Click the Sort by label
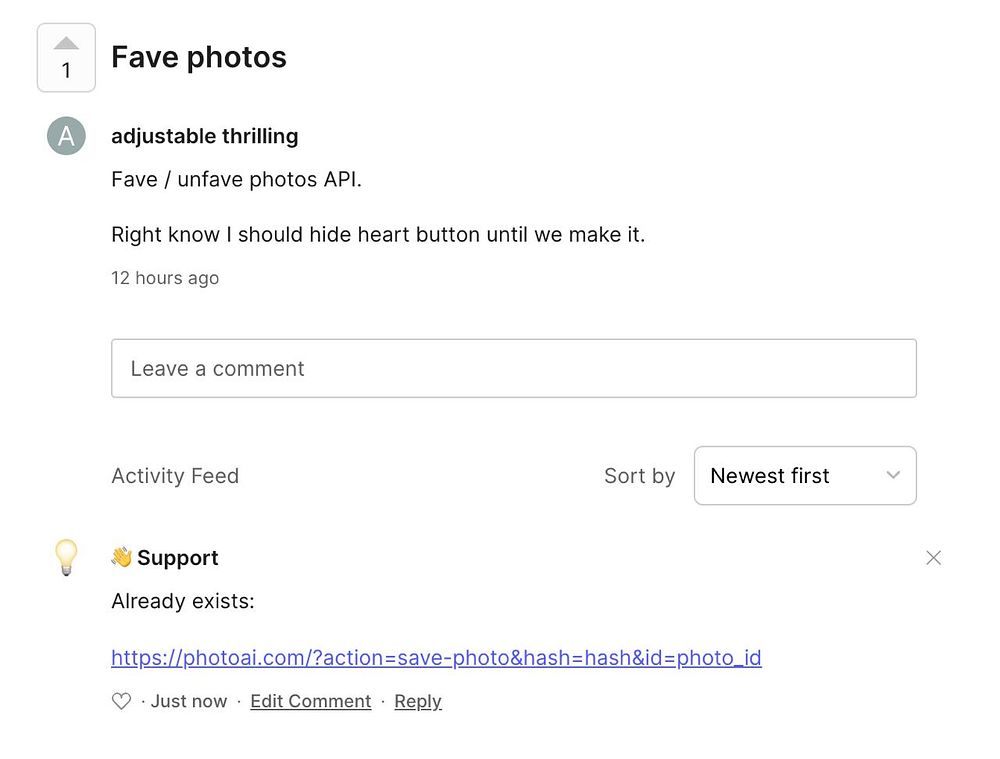The height and width of the screenshot is (759, 1000). coord(639,476)
